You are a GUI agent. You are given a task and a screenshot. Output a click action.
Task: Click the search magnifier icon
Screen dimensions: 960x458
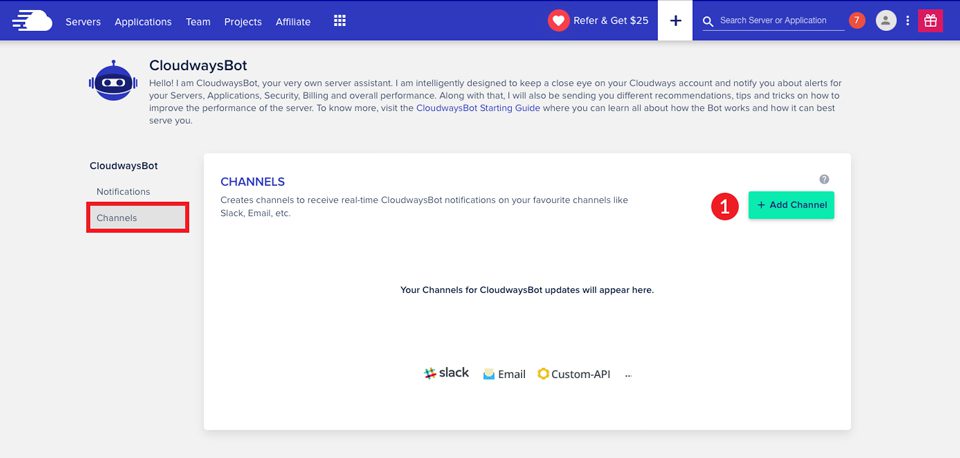pos(708,21)
